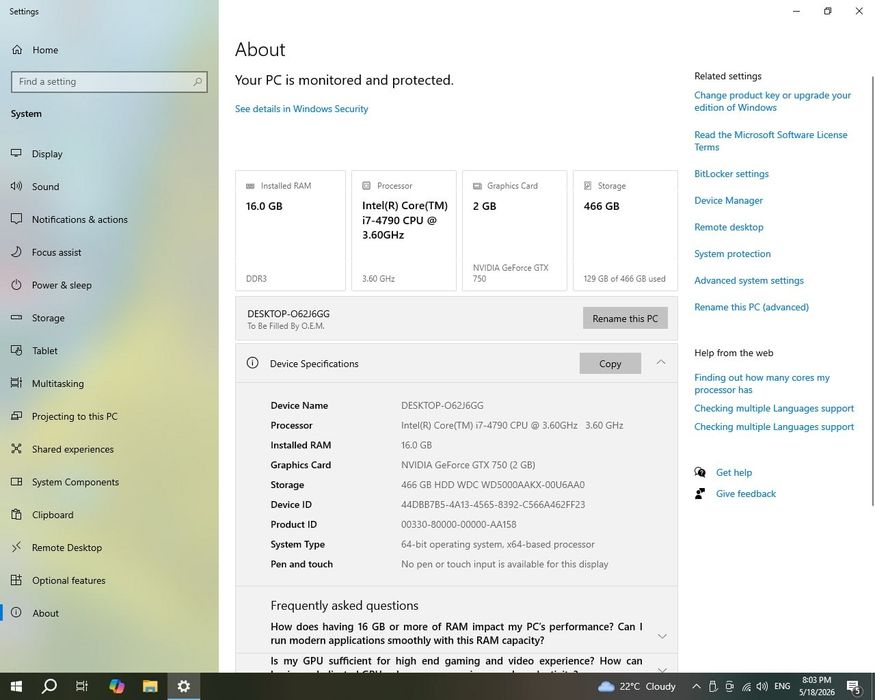
Task: Click the Optional features icon
Action: tap(16, 580)
